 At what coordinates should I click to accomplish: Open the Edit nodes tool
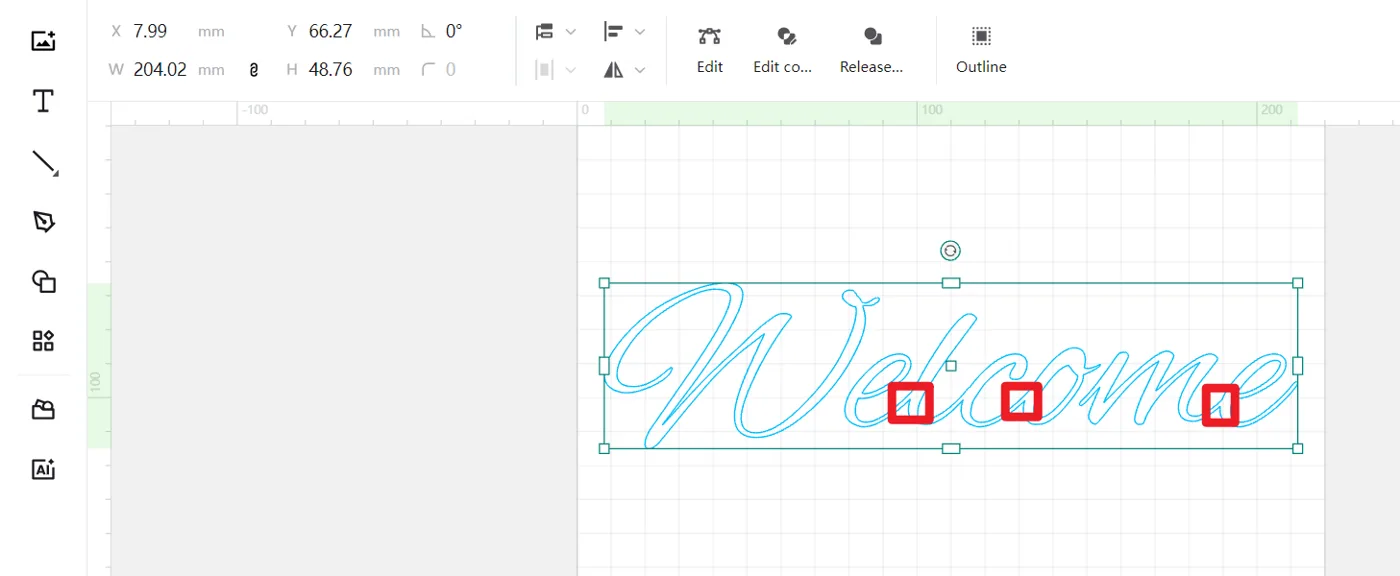[x=710, y=49]
